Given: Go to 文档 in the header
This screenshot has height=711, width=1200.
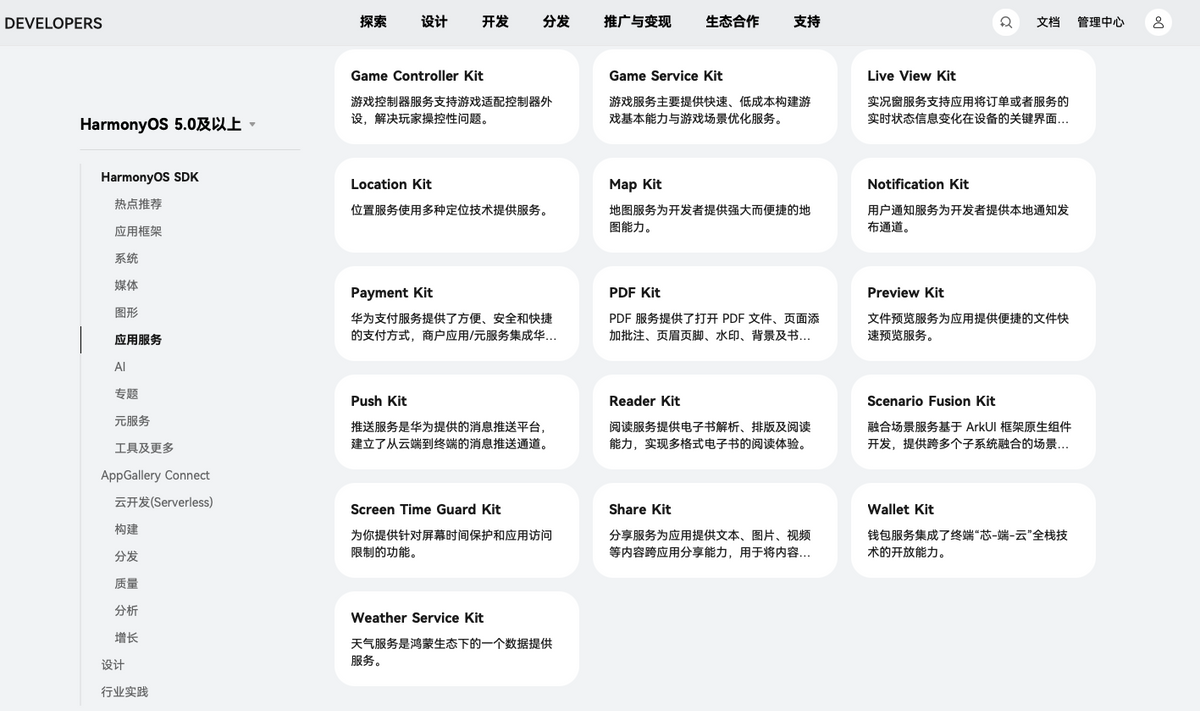Looking at the screenshot, I should pos(1048,22).
